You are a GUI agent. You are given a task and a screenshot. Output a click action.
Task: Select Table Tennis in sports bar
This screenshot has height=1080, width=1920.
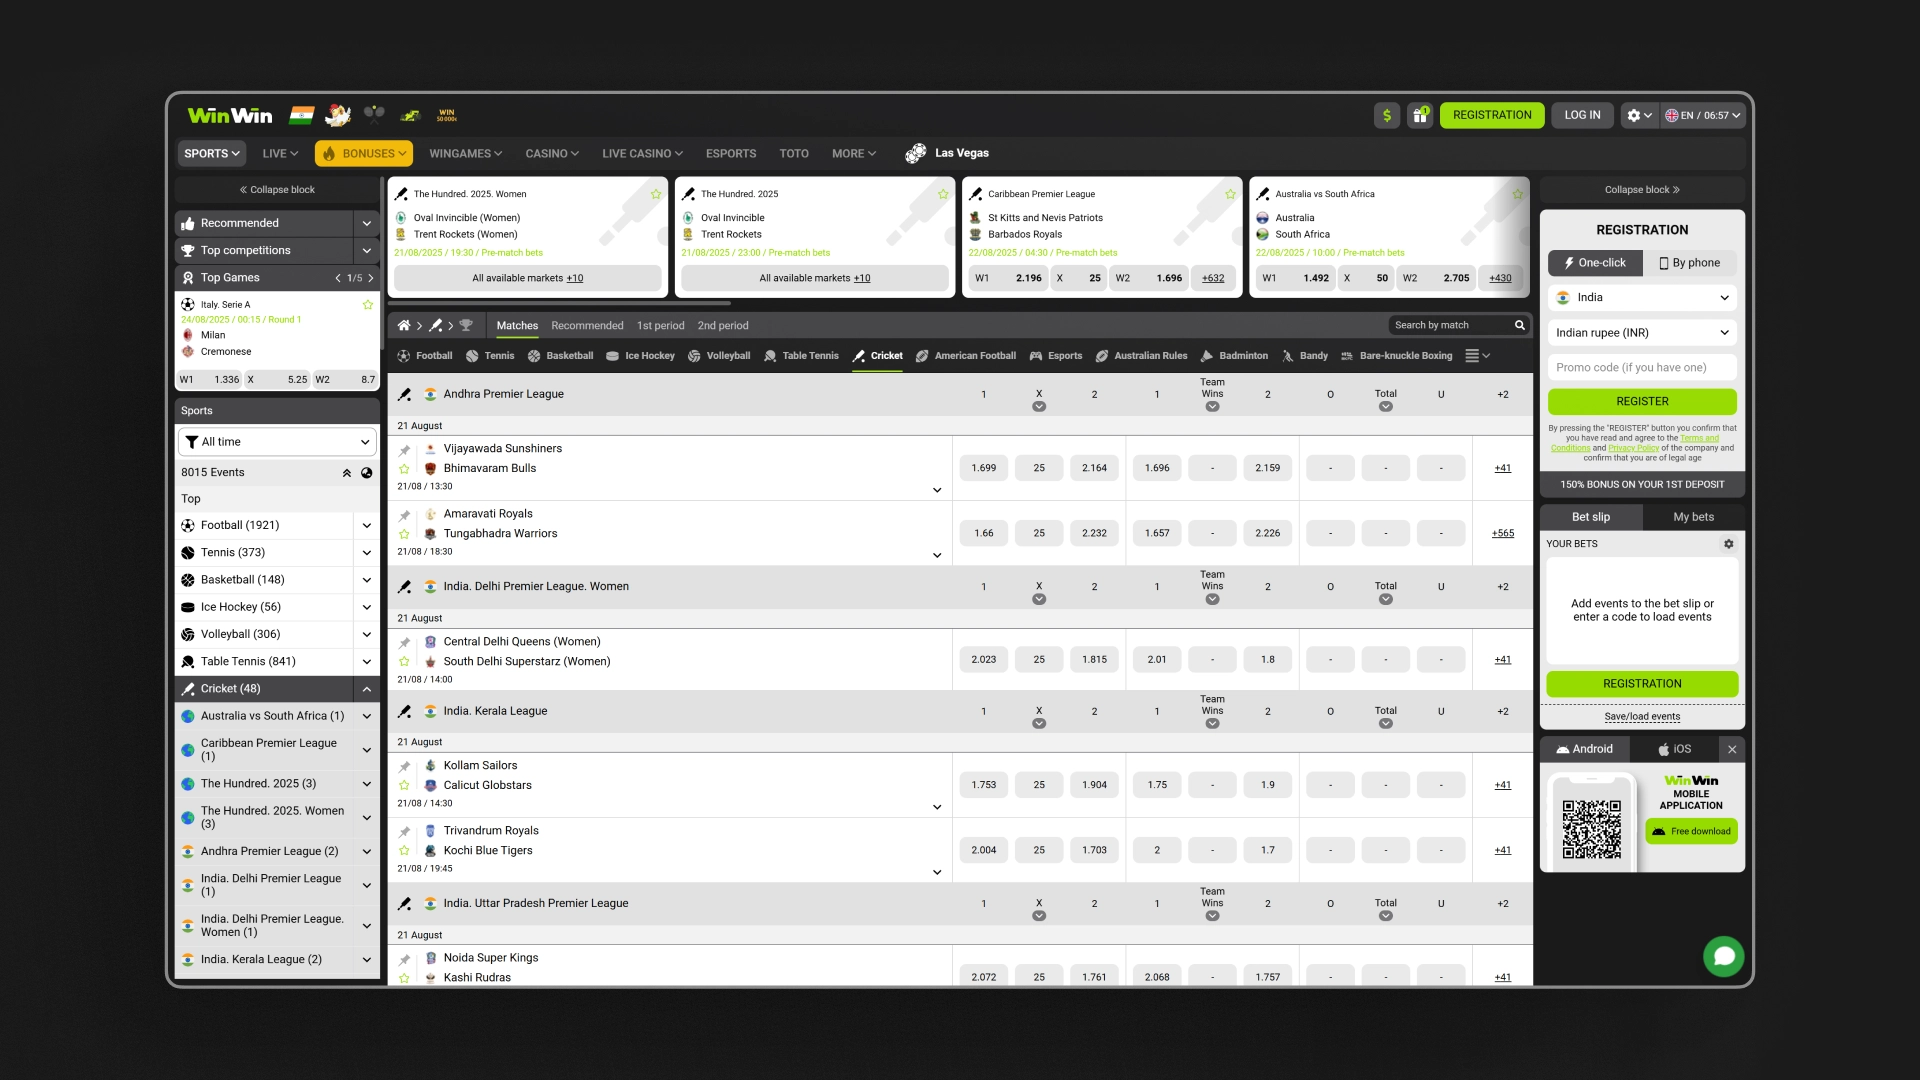pos(801,356)
